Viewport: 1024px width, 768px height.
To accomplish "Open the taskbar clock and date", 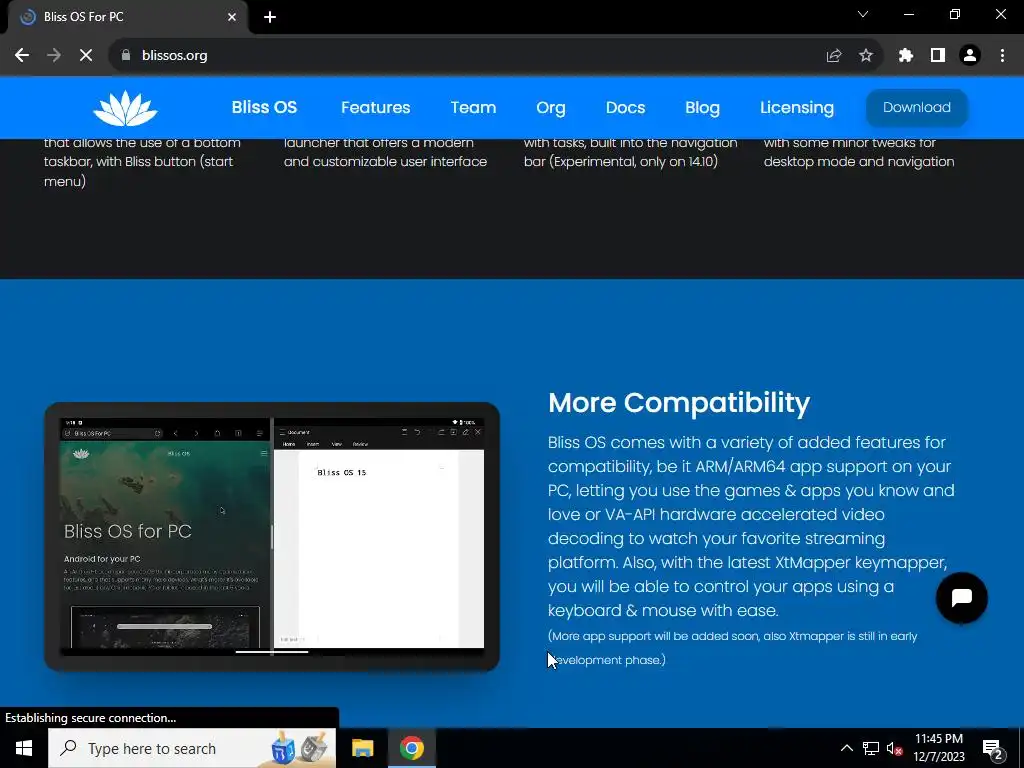I will pos(938,748).
